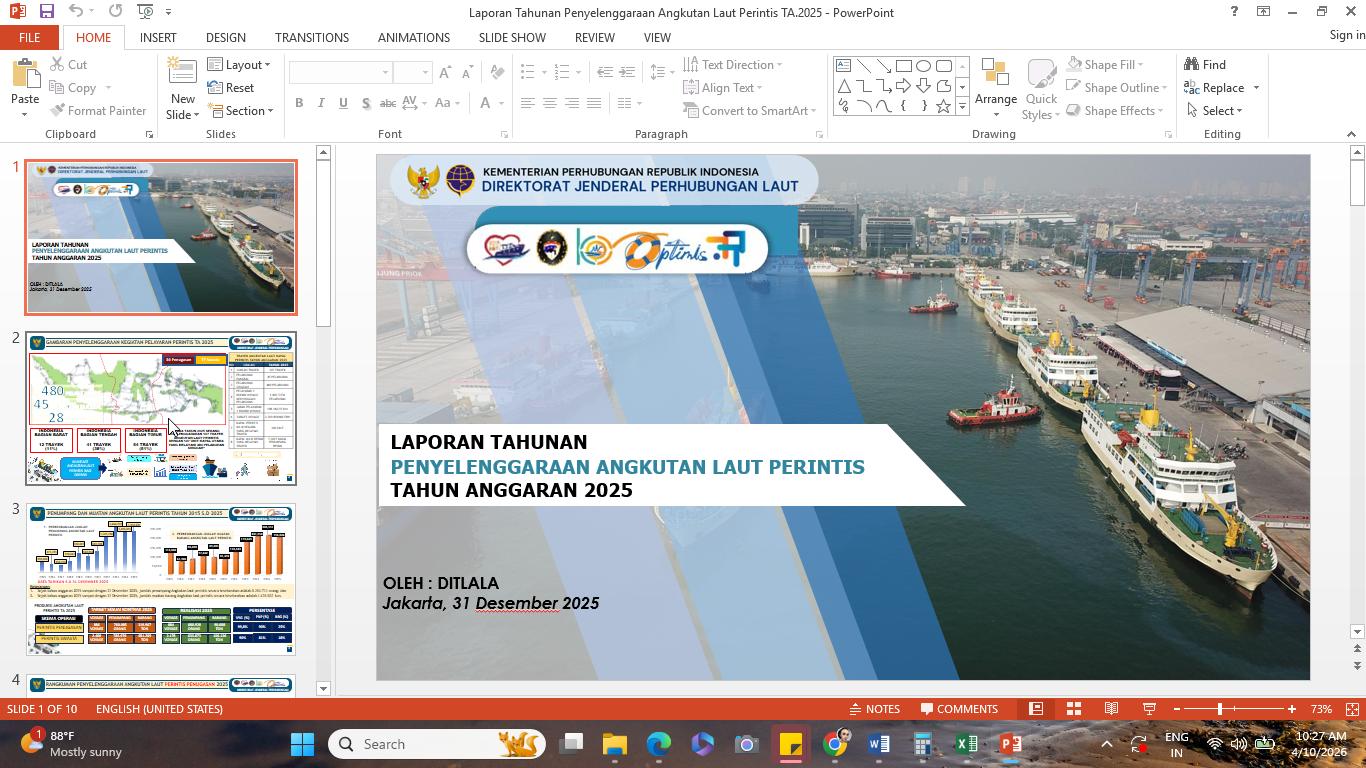1366x768 pixels.
Task: Open the FILE tab
Action: pyautogui.click(x=29, y=37)
